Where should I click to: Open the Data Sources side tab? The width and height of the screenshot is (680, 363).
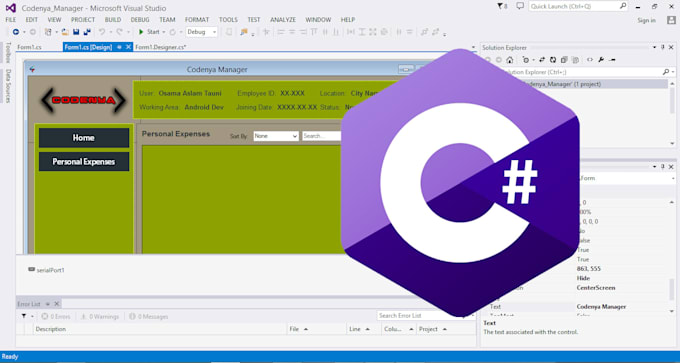(8, 85)
